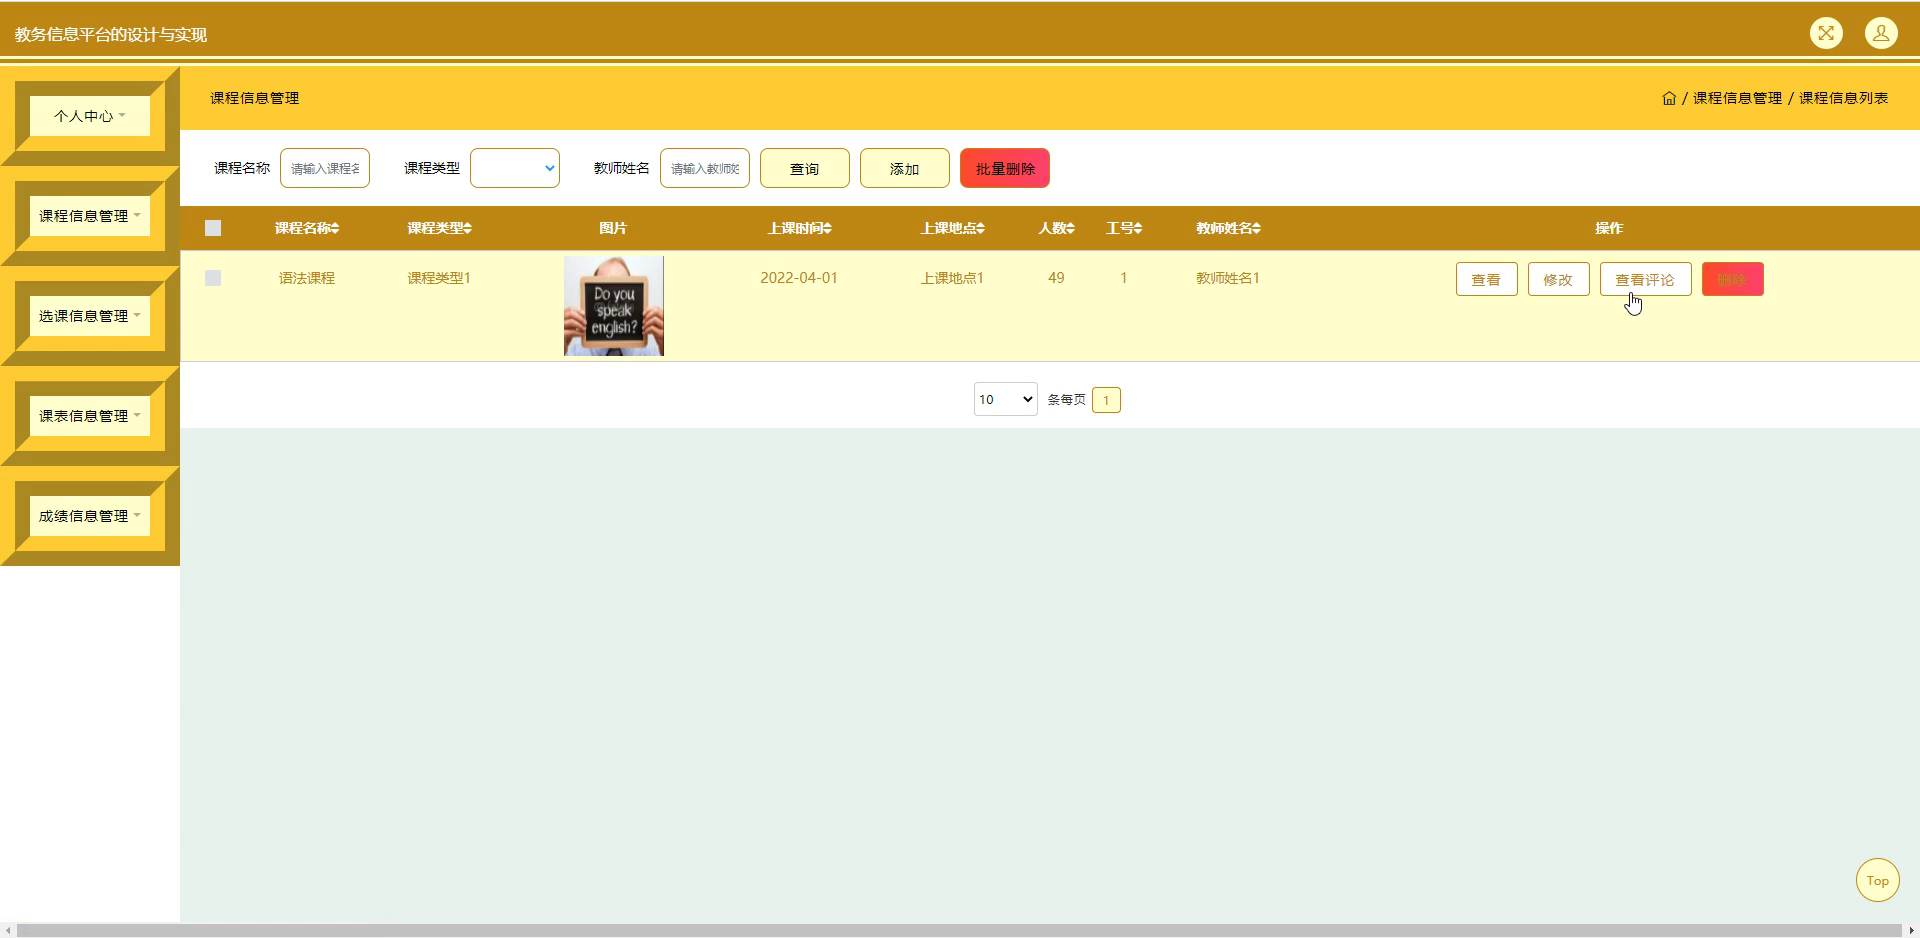Expand 成绩信息管理 sidebar menu
This screenshot has height=938, width=1920.
pyautogui.click(x=90, y=516)
